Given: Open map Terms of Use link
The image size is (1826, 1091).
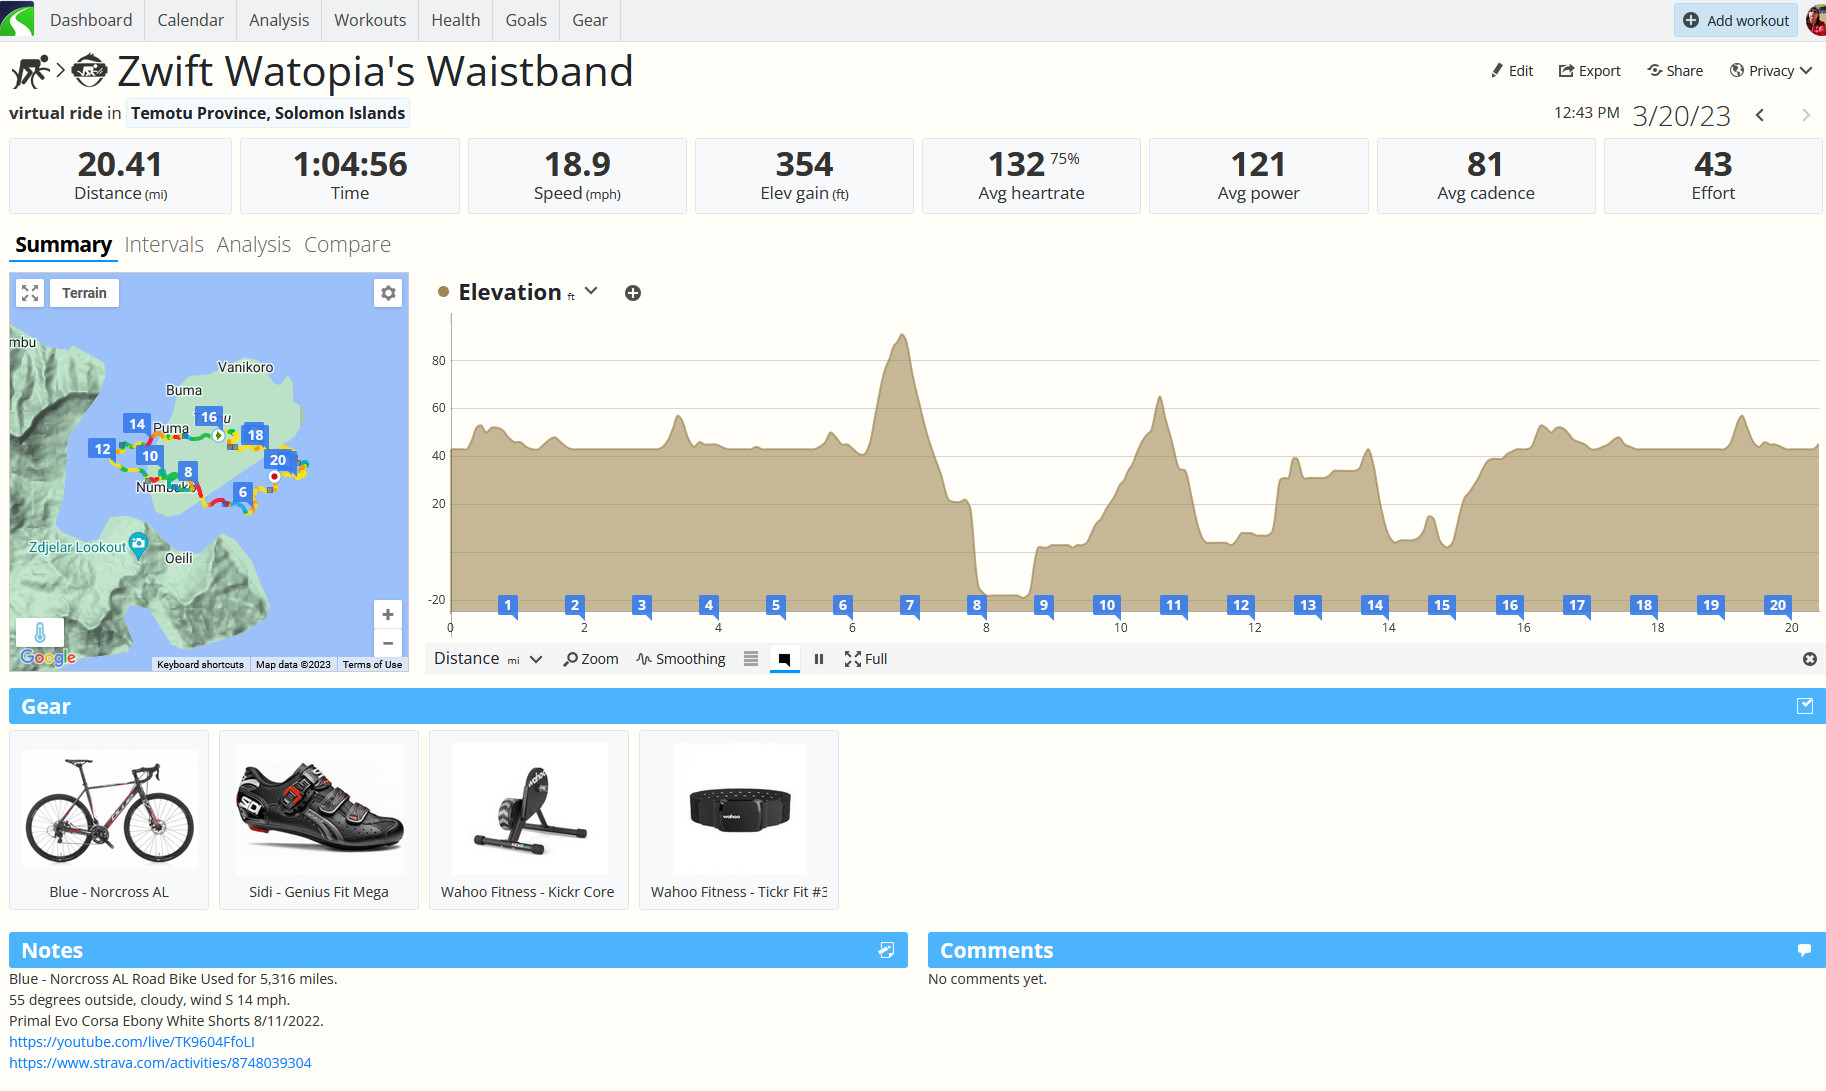Looking at the screenshot, I should (372, 664).
